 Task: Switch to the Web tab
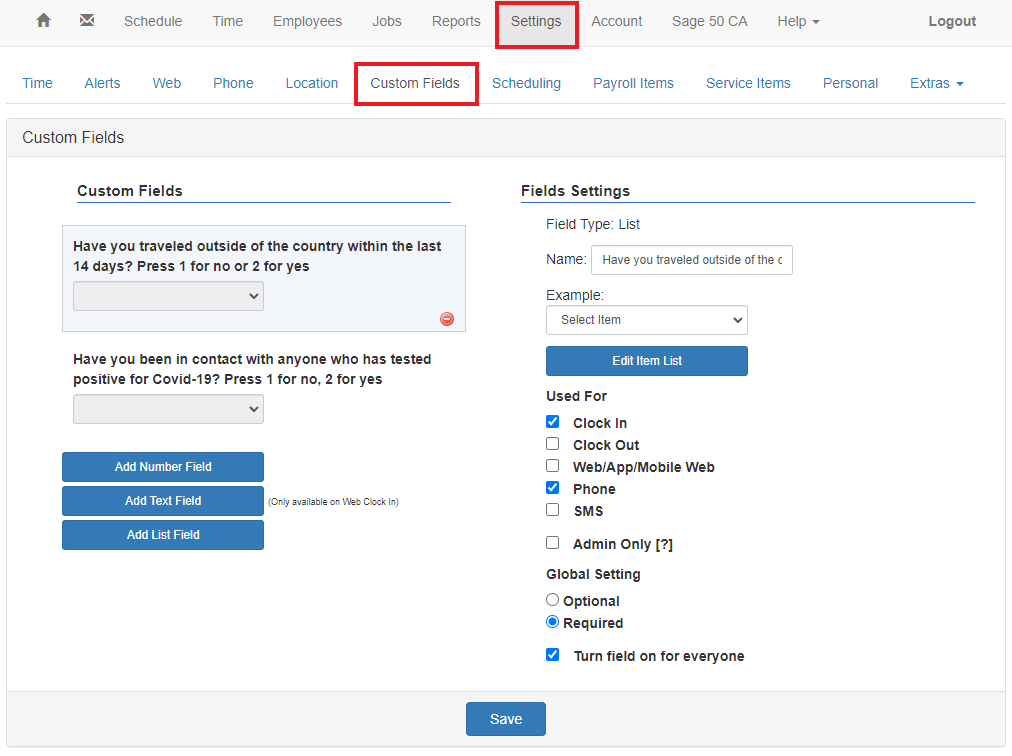tap(167, 83)
